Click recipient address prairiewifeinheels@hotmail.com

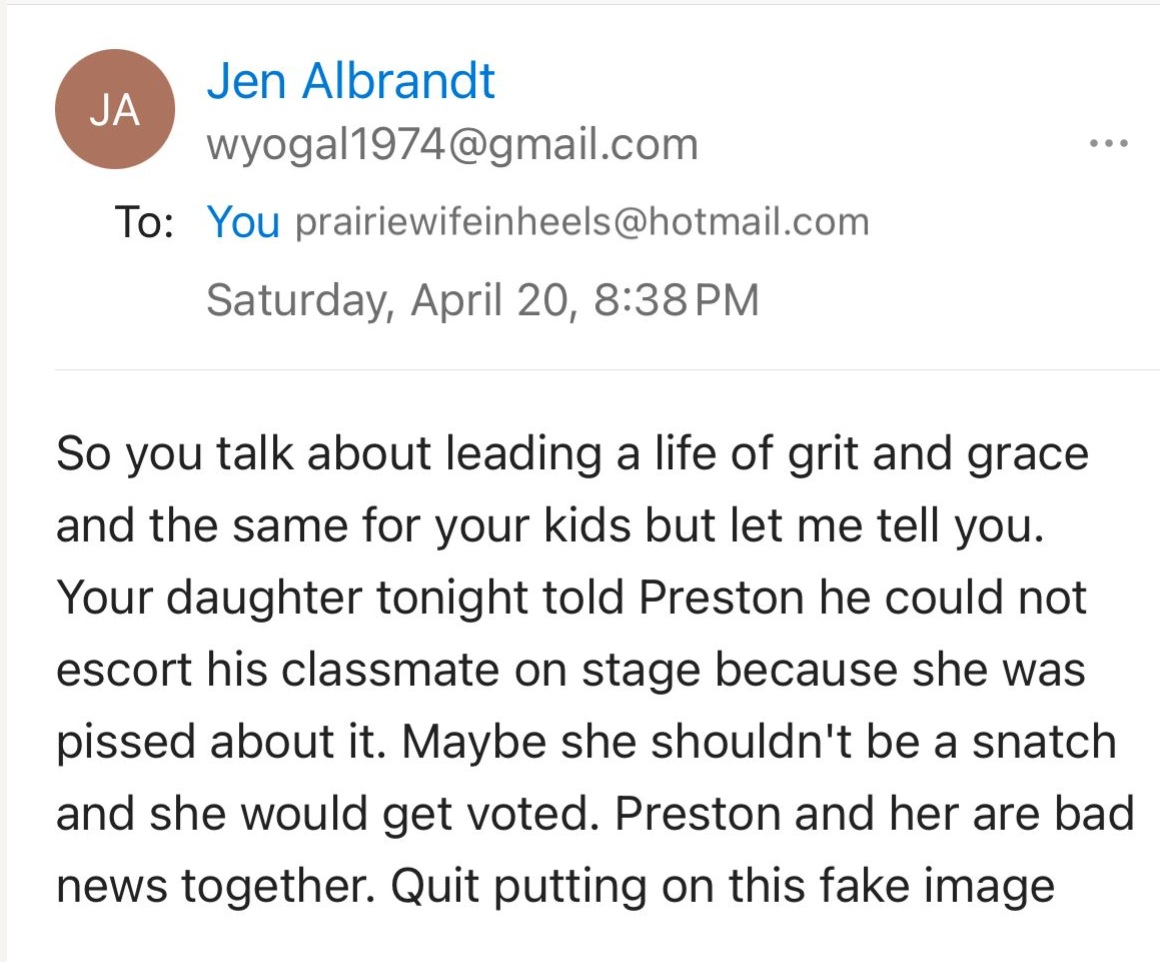(x=581, y=221)
